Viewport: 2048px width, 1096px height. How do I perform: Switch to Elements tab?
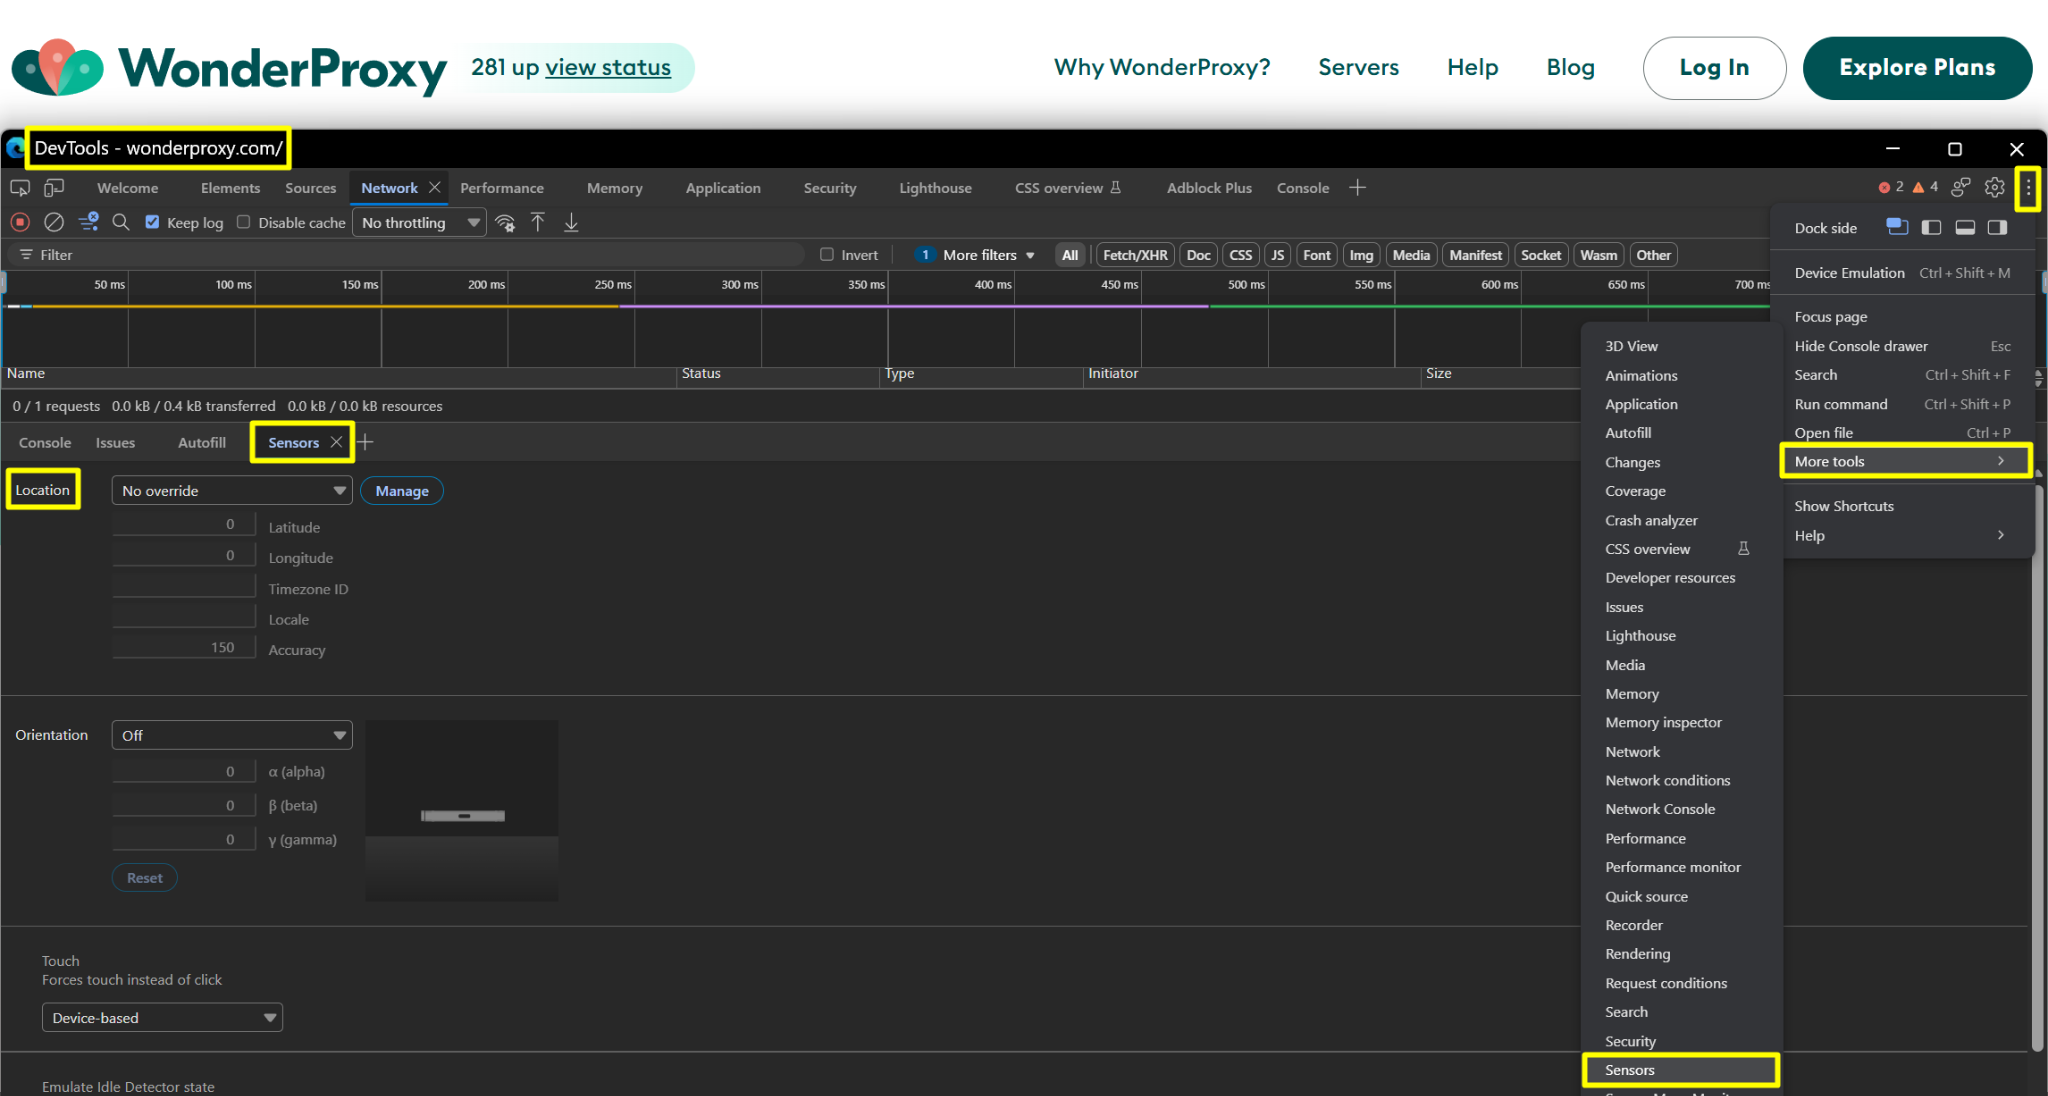pyautogui.click(x=230, y=187)
